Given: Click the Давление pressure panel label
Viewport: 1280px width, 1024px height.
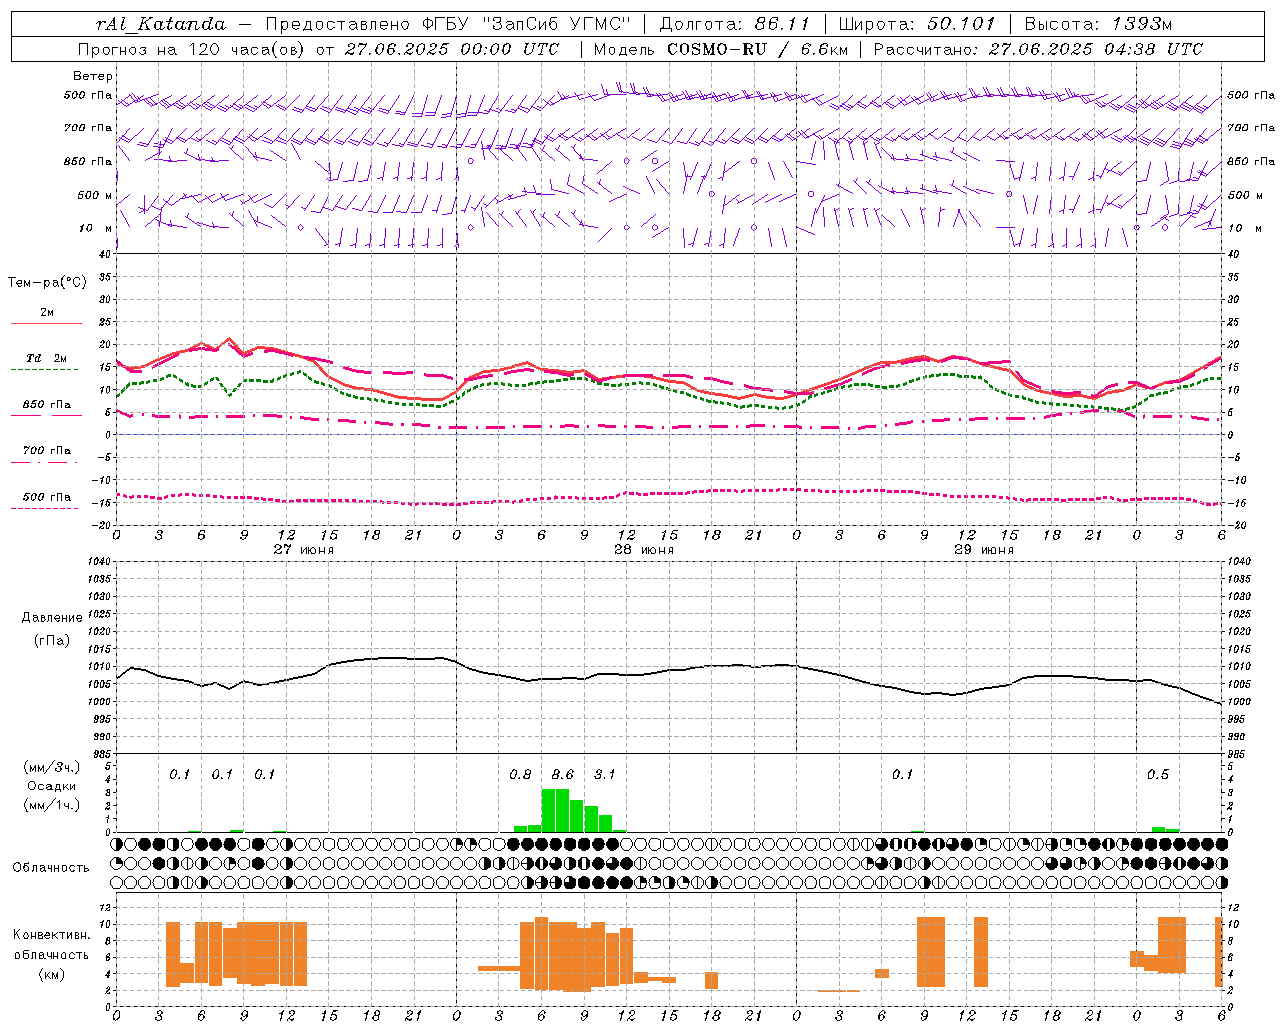Looking at the screenshot, I should 50,618.
